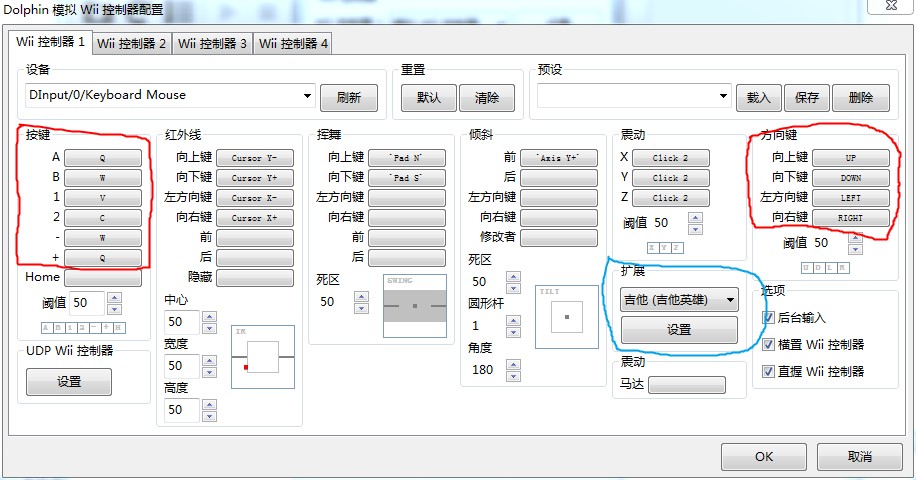
Task: Increase the 倾斜 死区 spinner value
Action: (513, 276)
